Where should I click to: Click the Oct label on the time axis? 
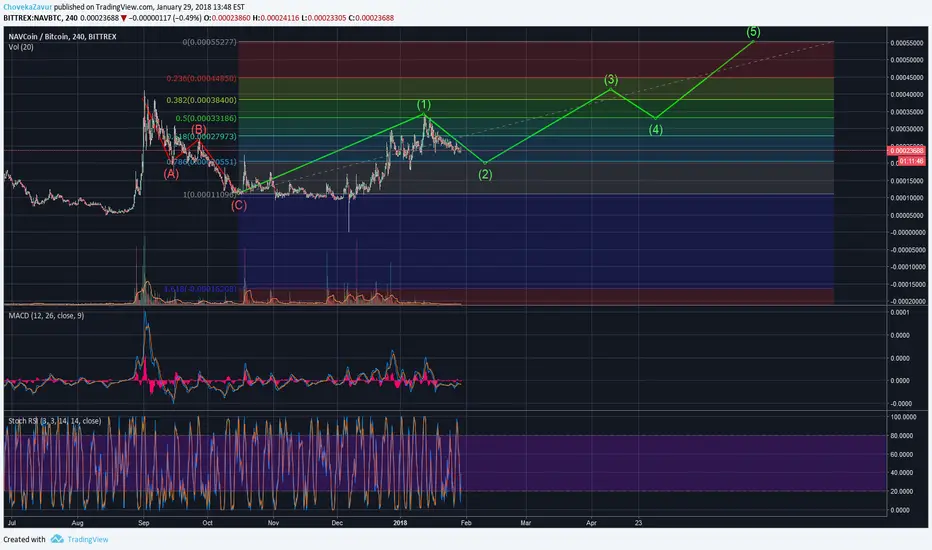[x=207, y=523]
